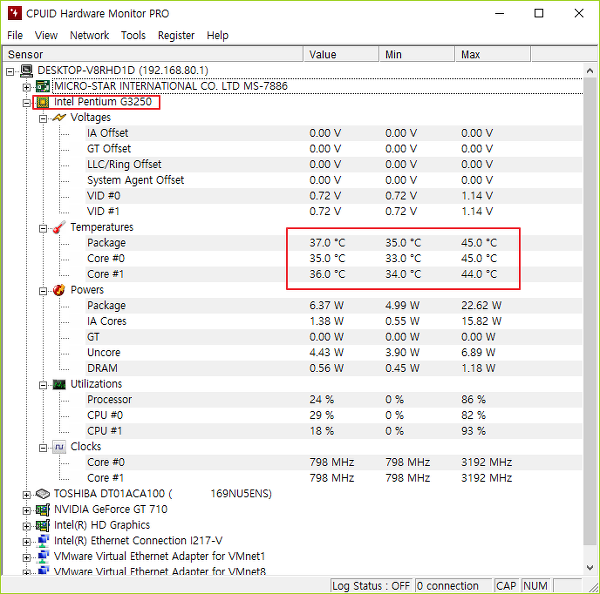Click the 3192 MHz max for Core #1 clock

tap(486, 478)
